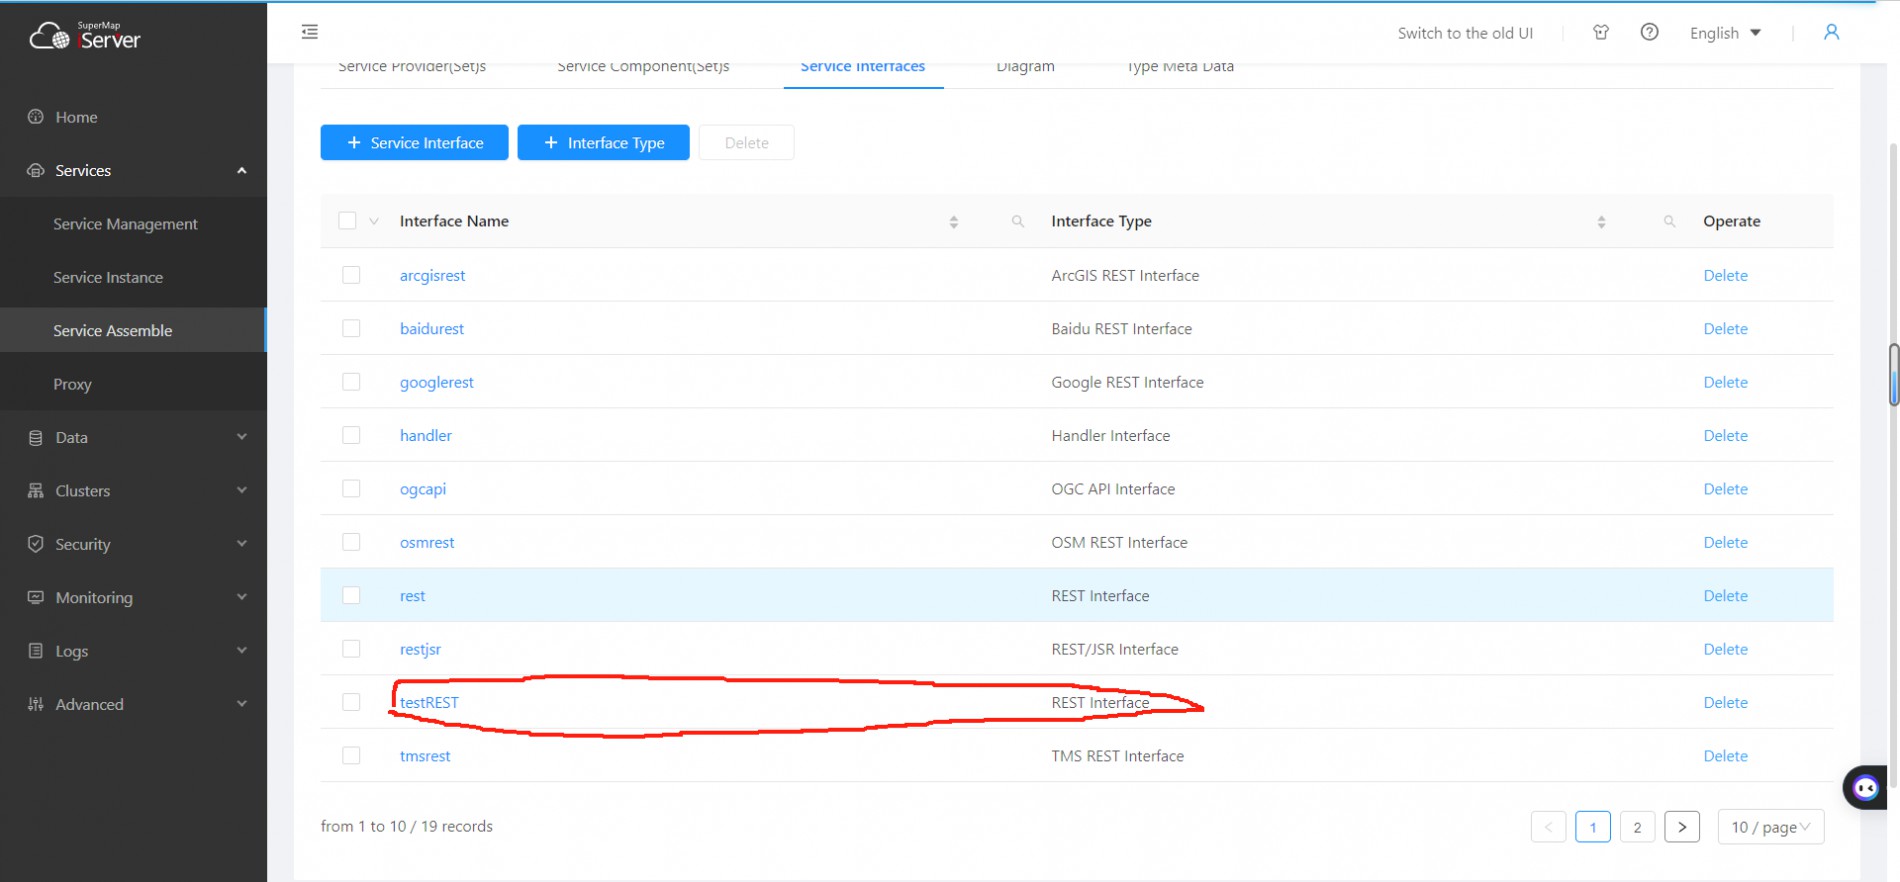This screenshot has width=1900, height=882.
Task: Open the 10 / page size dropdown
Action: click(1771, 827)
